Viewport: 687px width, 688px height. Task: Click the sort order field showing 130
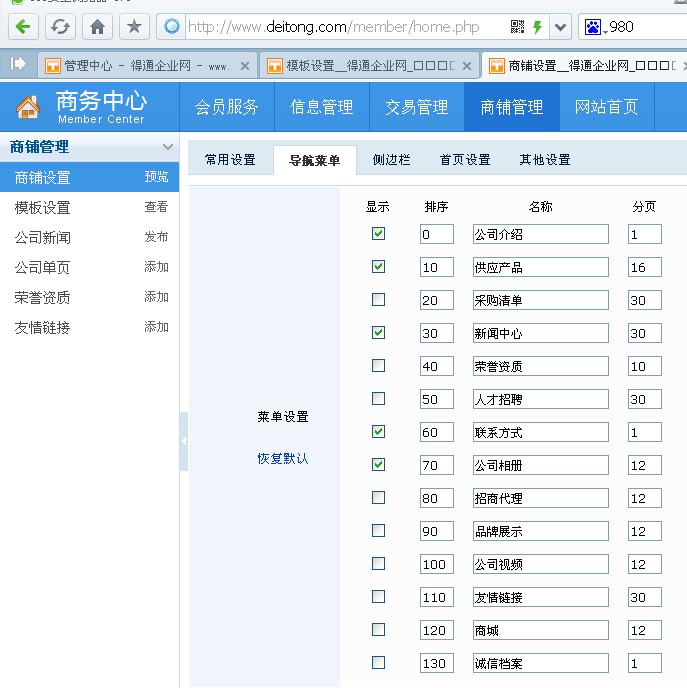437,663
